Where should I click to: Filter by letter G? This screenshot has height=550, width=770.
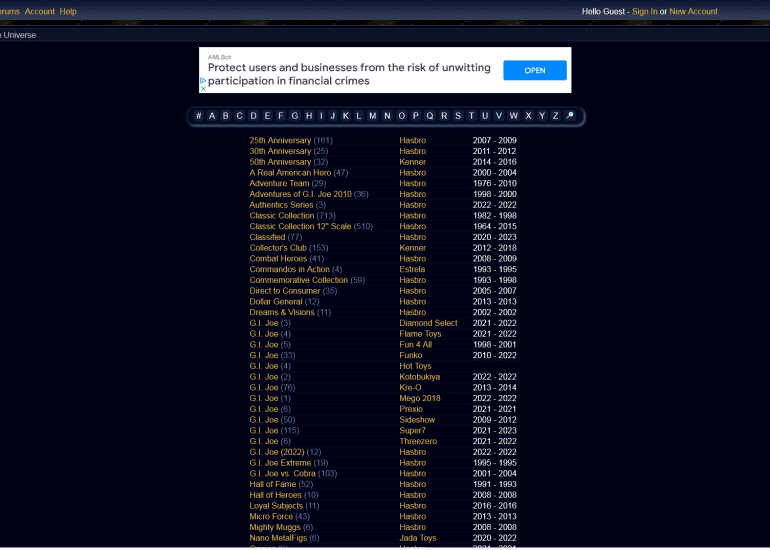[295, 116]
